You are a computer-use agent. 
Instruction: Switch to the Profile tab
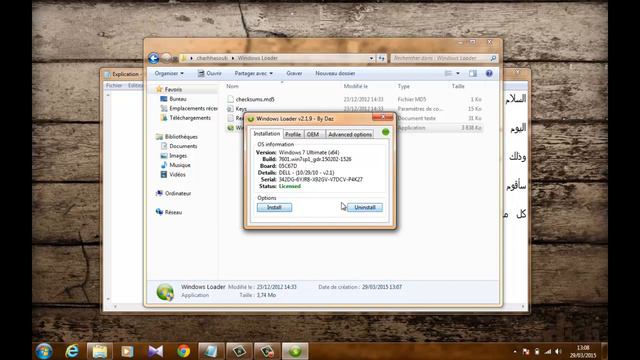[293, 134]
